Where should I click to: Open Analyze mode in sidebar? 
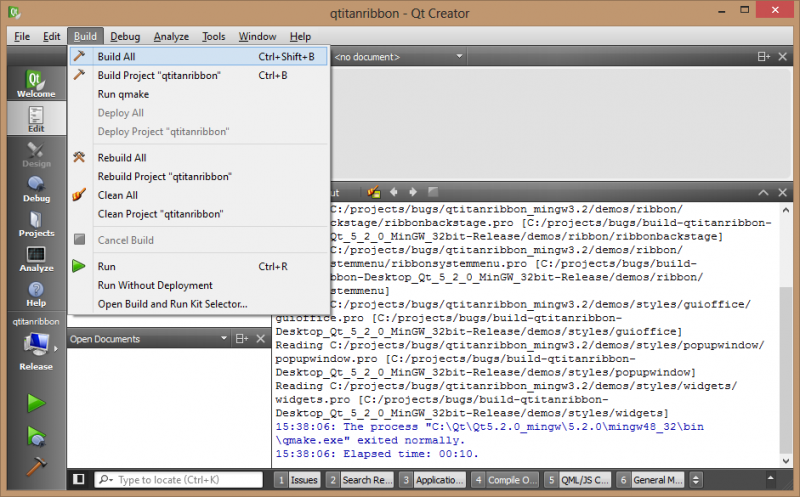tap(35, 259)
